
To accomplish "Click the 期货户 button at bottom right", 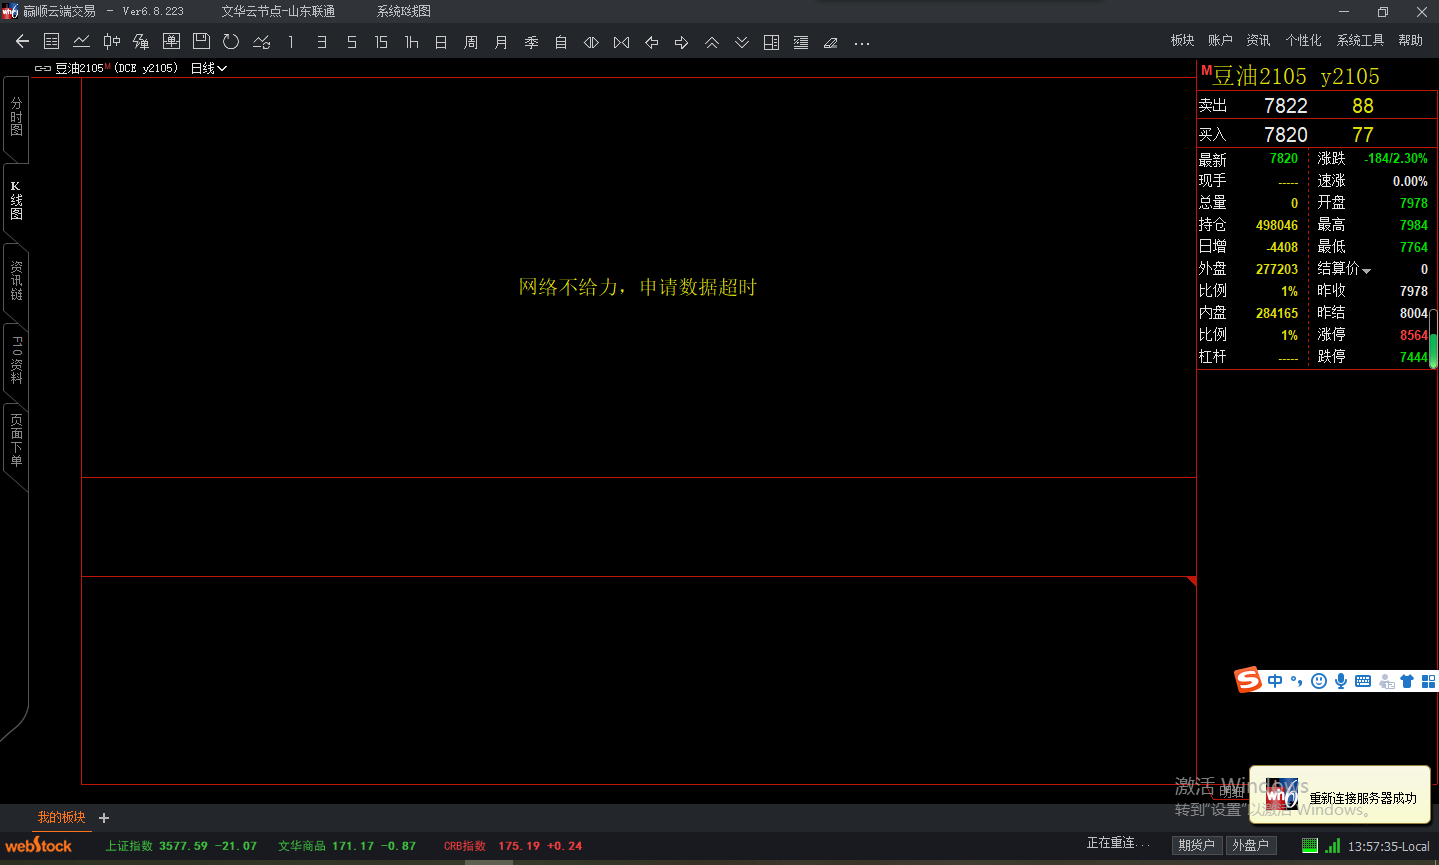I will click(1196, 845).
